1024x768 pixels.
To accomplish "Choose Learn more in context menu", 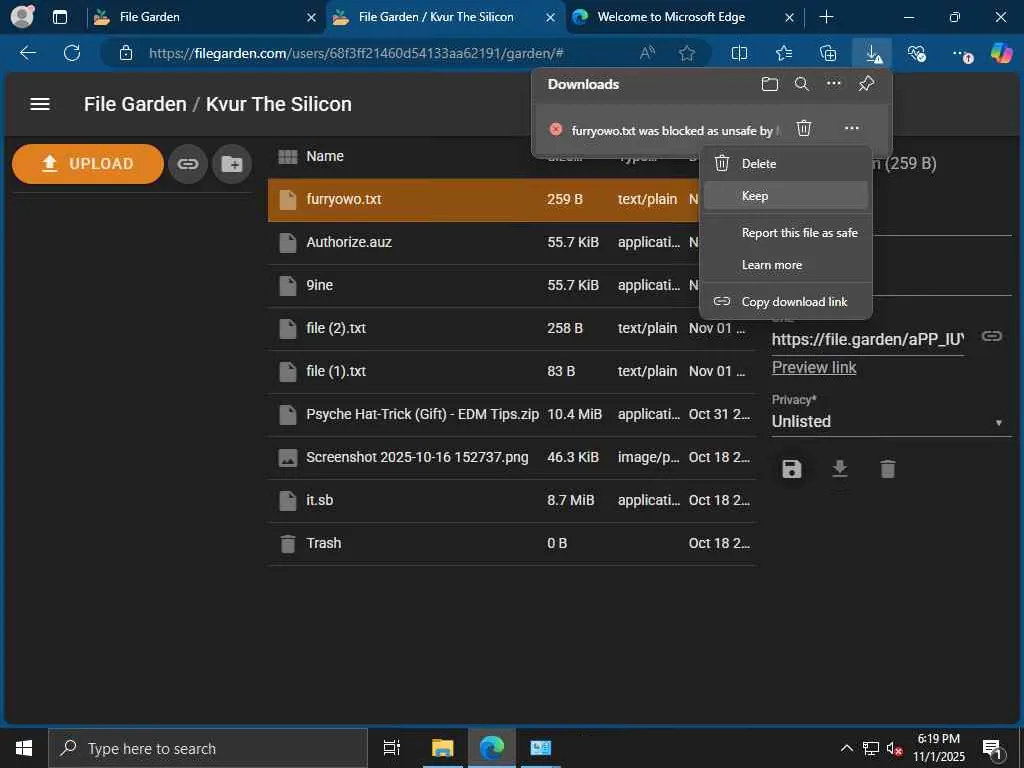I will 786,264.
